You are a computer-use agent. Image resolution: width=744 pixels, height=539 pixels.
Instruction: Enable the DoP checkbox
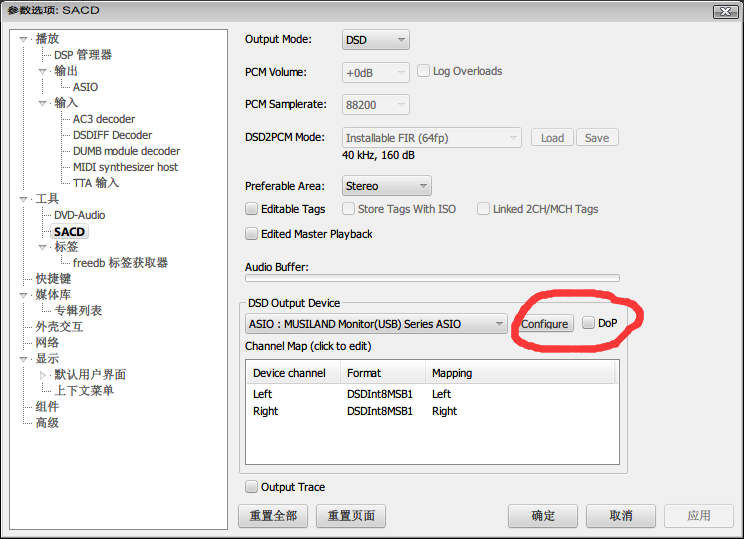coord(589,323)
